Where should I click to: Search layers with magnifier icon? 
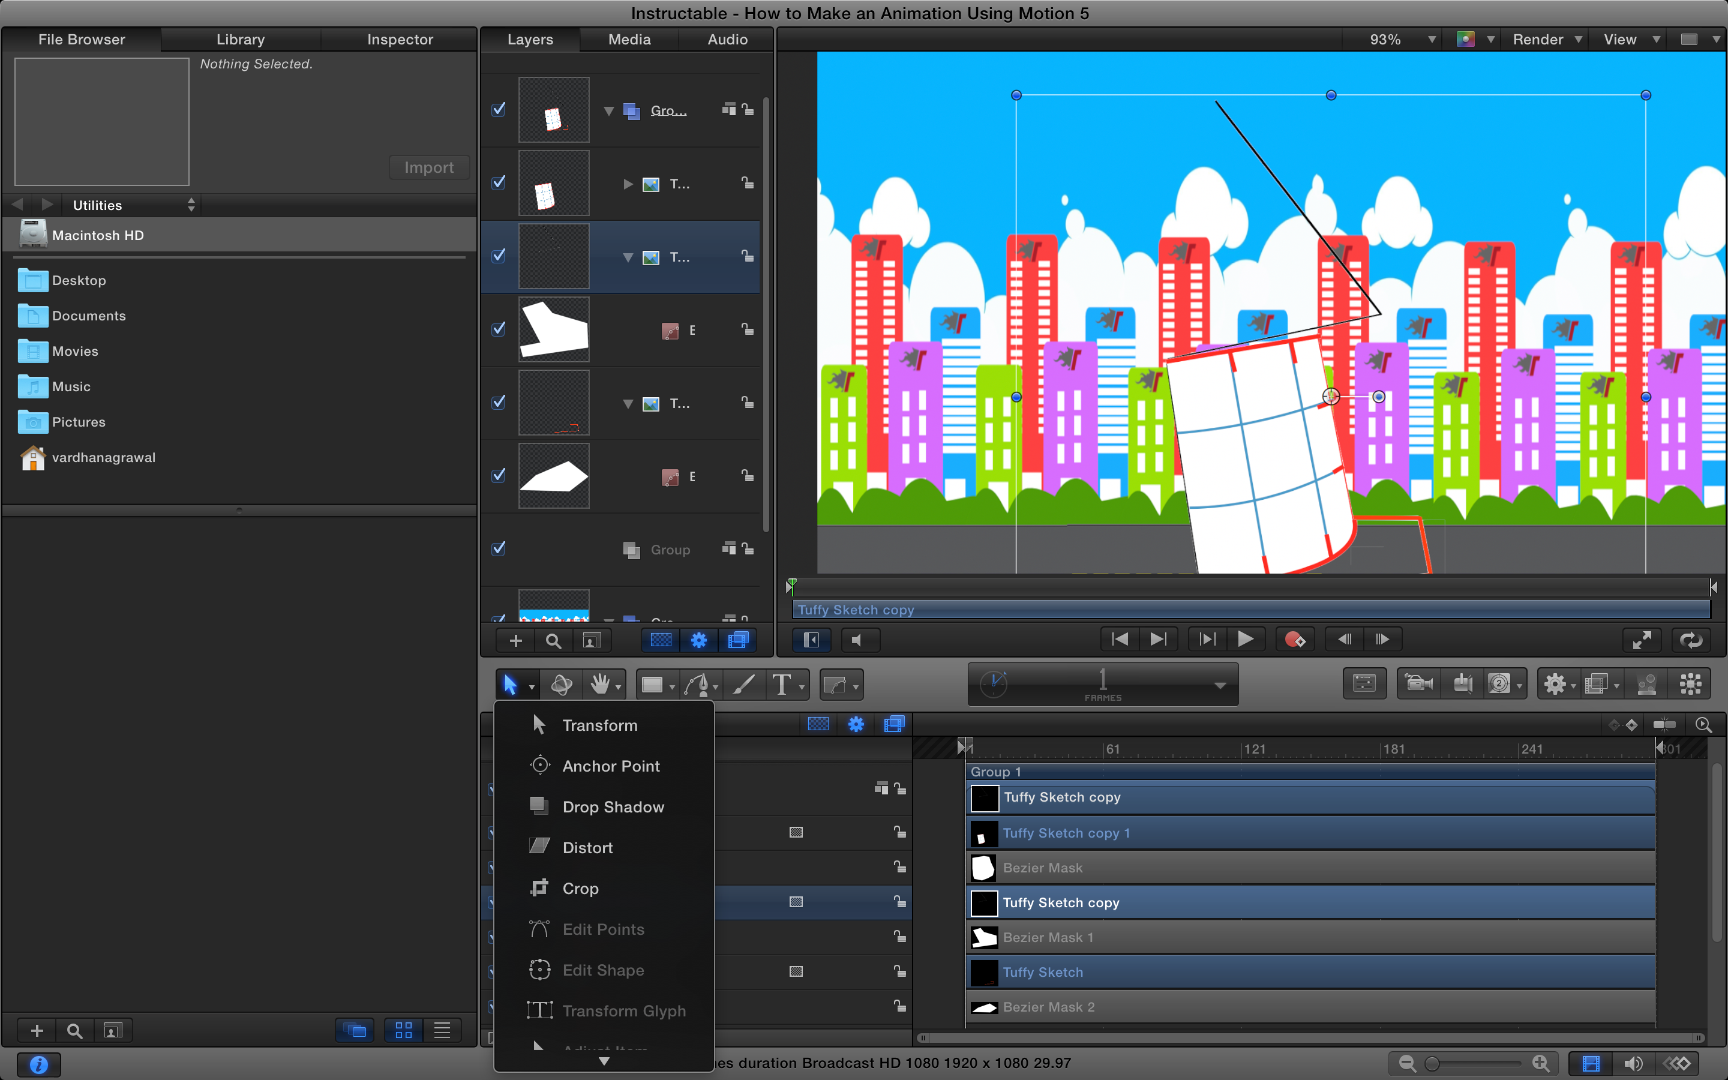click(x=553, y=641)
